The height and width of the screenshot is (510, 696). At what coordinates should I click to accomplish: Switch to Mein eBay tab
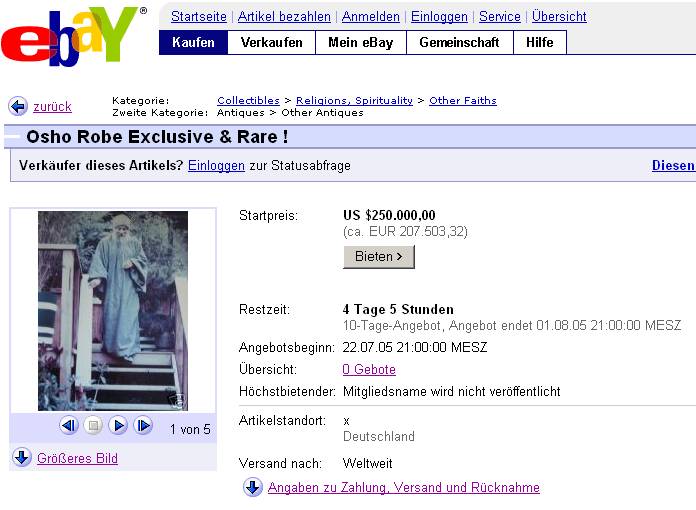pyautogui.click(x=361, y=43)
